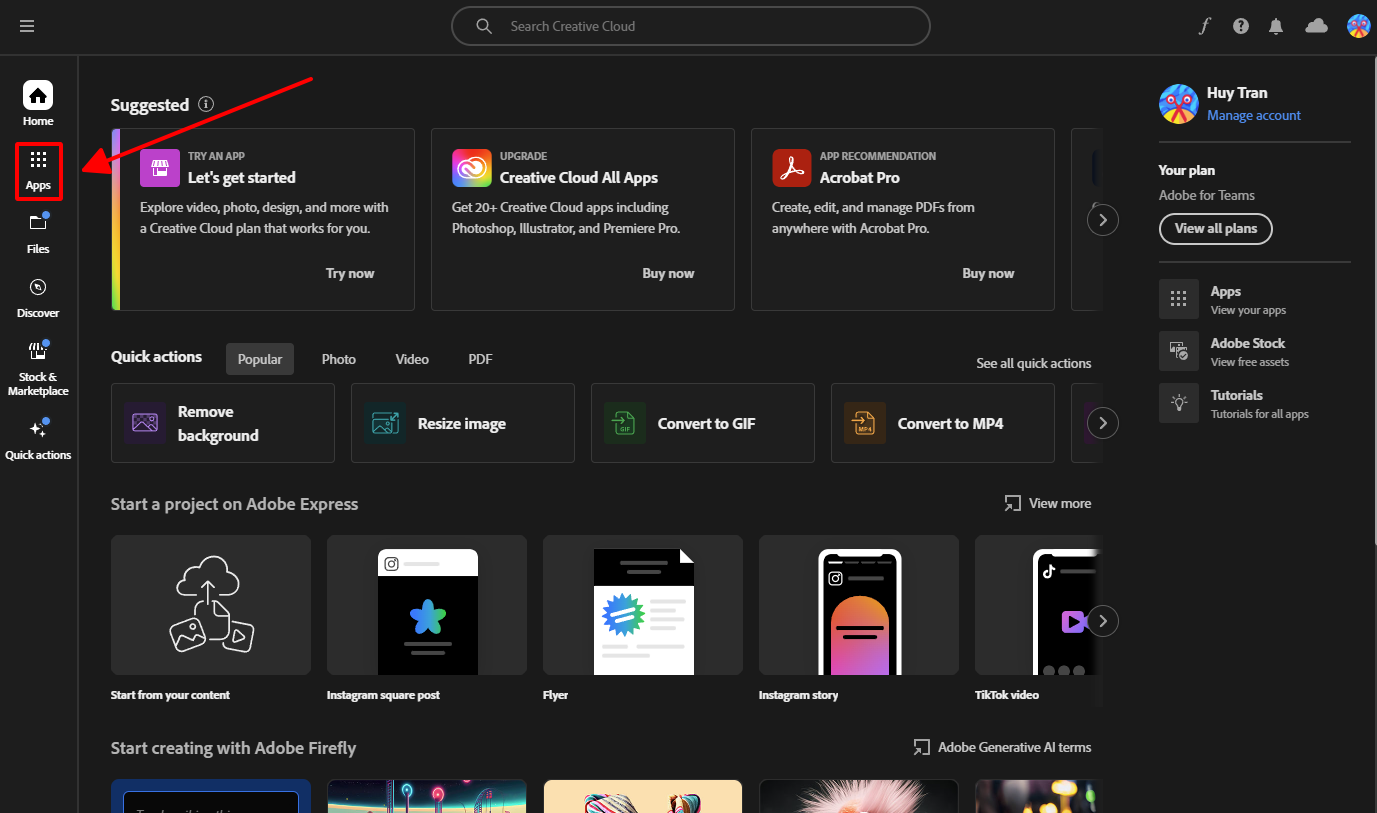Show more Adobe Express templates chevron
The height and width of the screenshot is (813, 1377).
pyautogui.click(x=1102, y=621)
